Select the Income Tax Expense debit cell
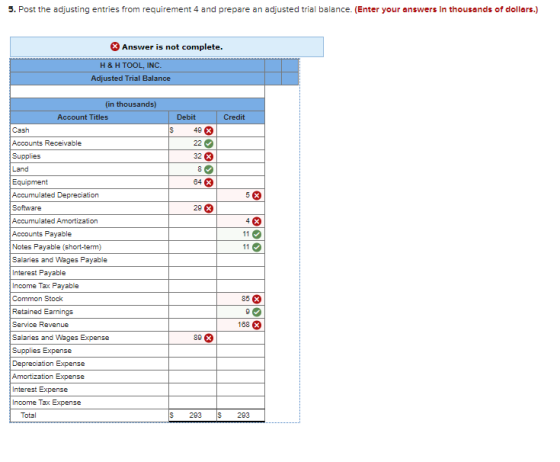Viewport: 560px width, 462px height. [192, 402]
